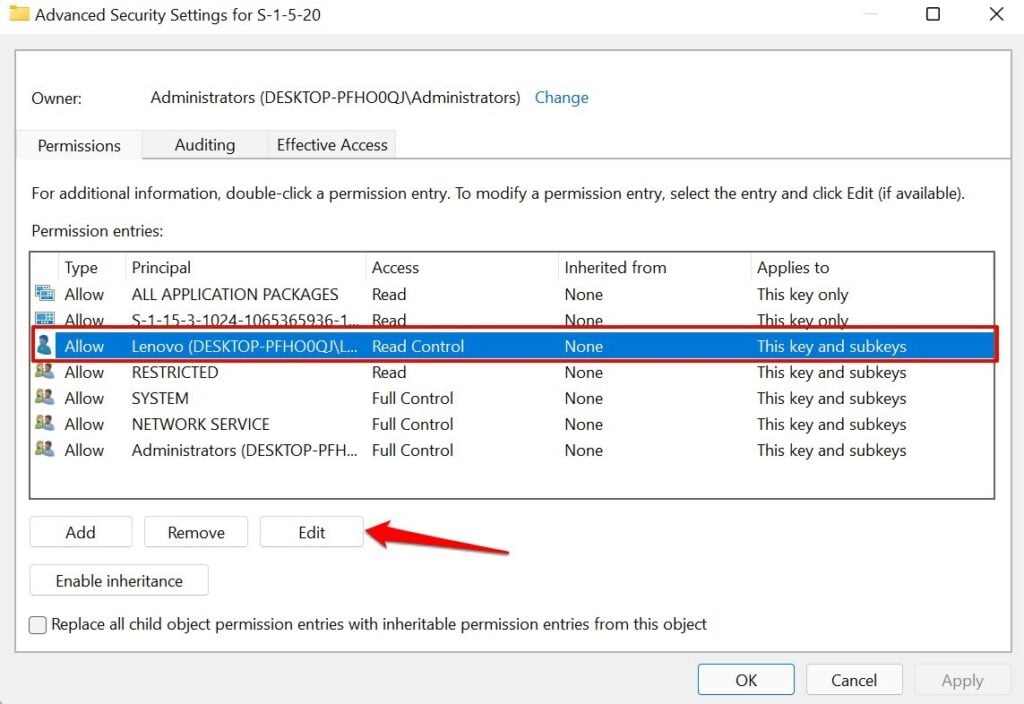
Task: Click the Lenovo user icon in list
Action: (44, 346)
